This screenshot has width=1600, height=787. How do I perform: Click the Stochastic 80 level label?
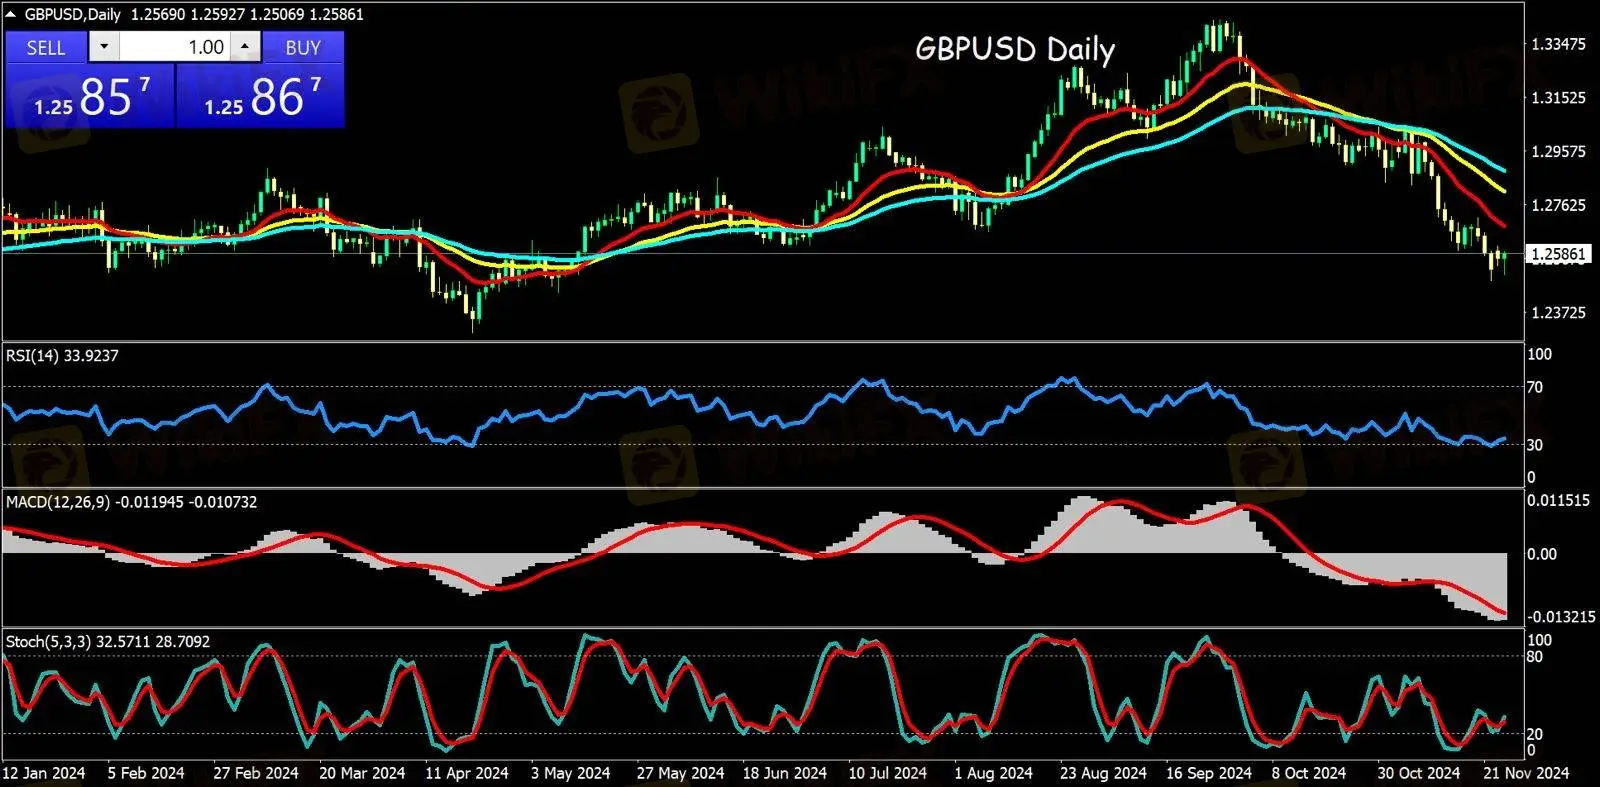[1534, 657]
